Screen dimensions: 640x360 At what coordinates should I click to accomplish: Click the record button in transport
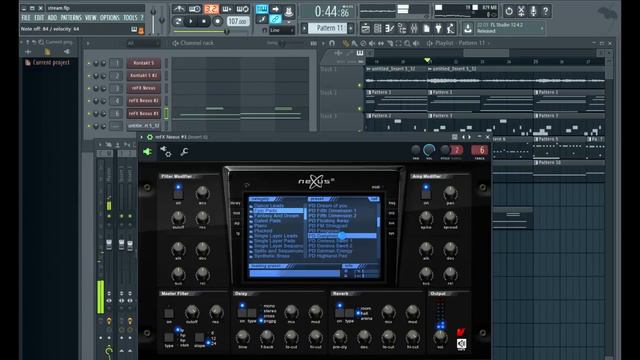(218, 21)
